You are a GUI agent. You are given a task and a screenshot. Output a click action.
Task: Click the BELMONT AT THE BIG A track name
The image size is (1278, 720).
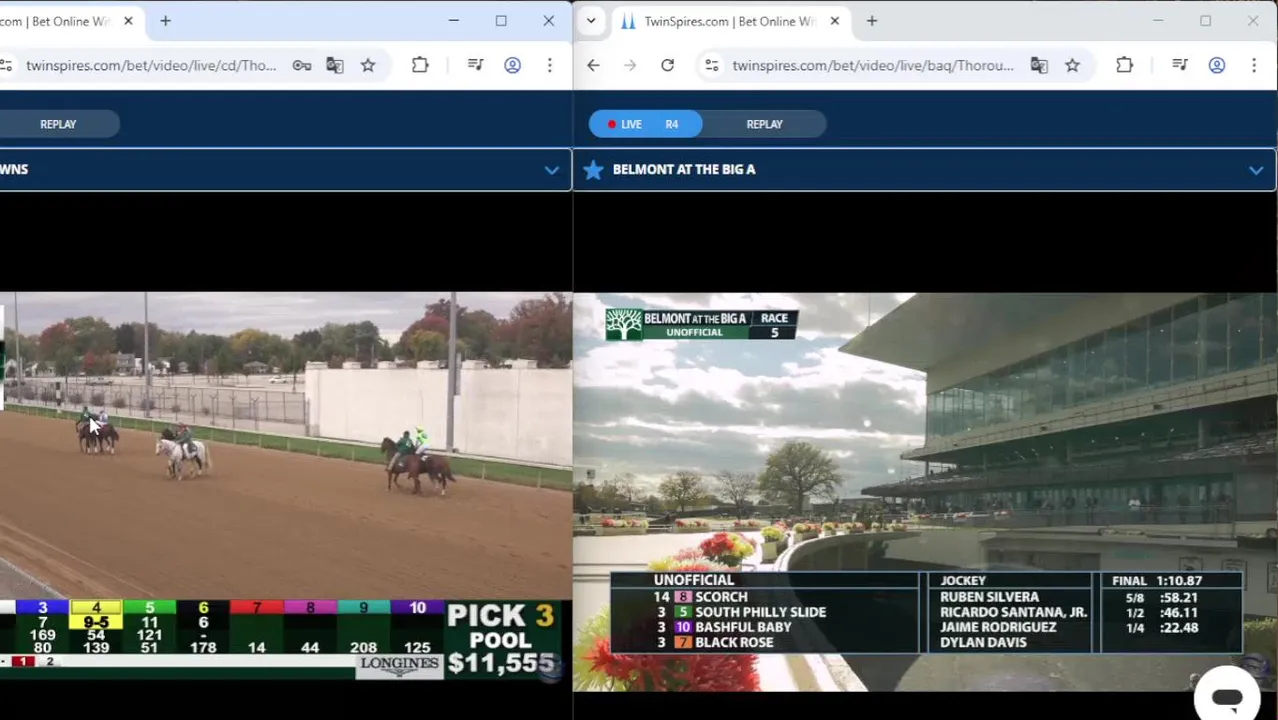(x=684, y=169)
